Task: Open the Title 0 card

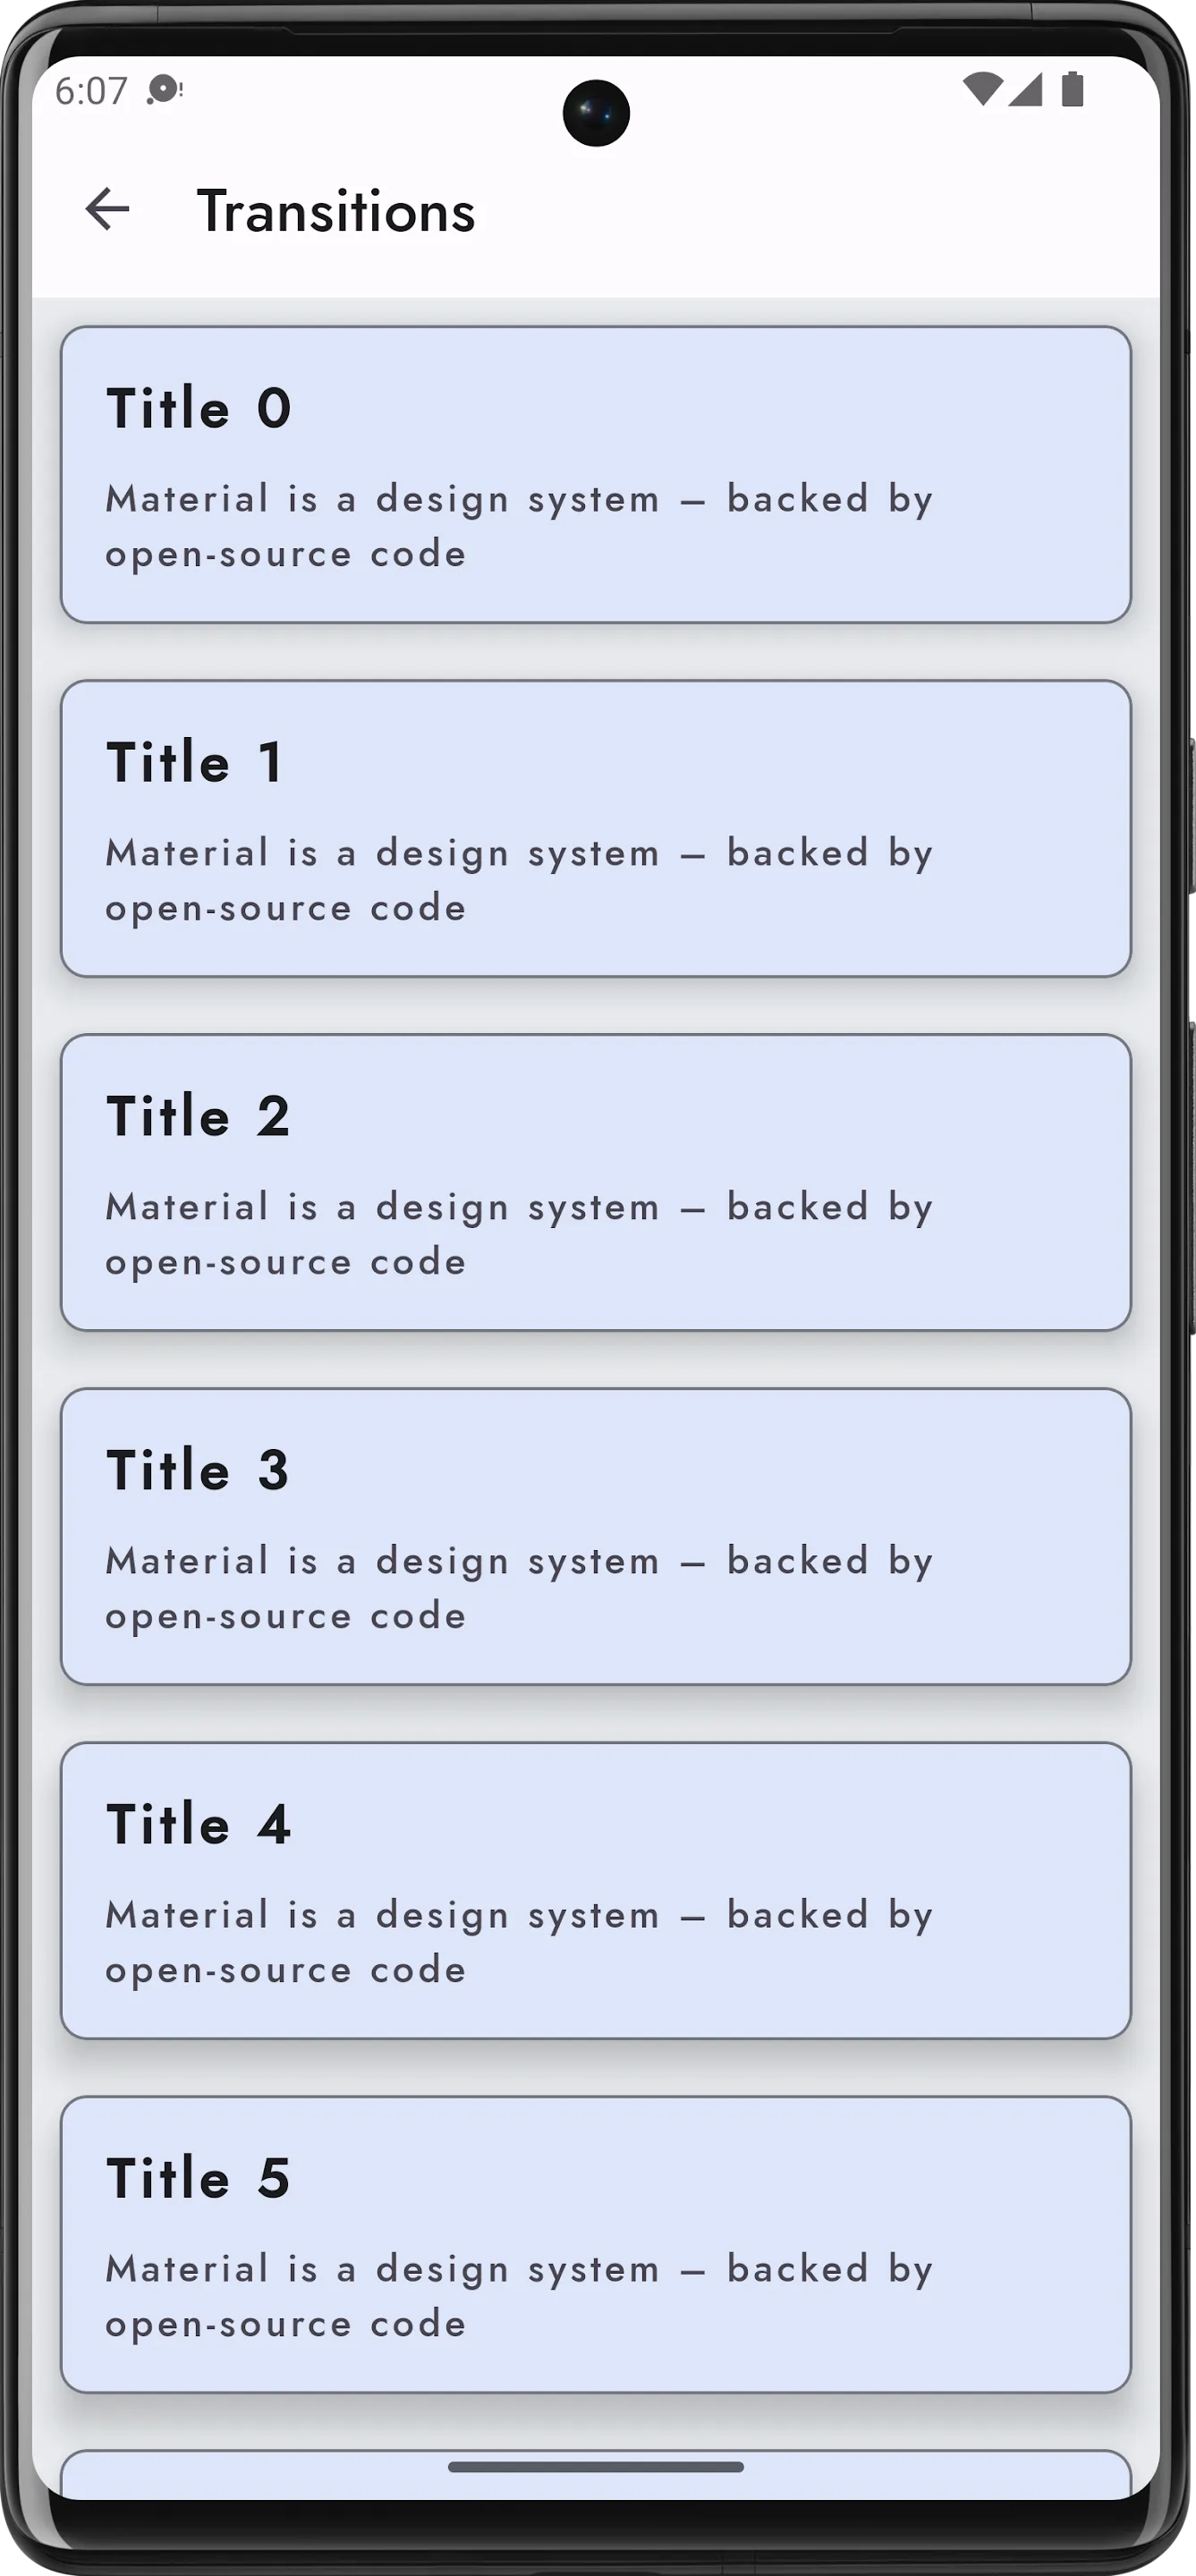Action: pyautogui.click(x=596, y=475)
